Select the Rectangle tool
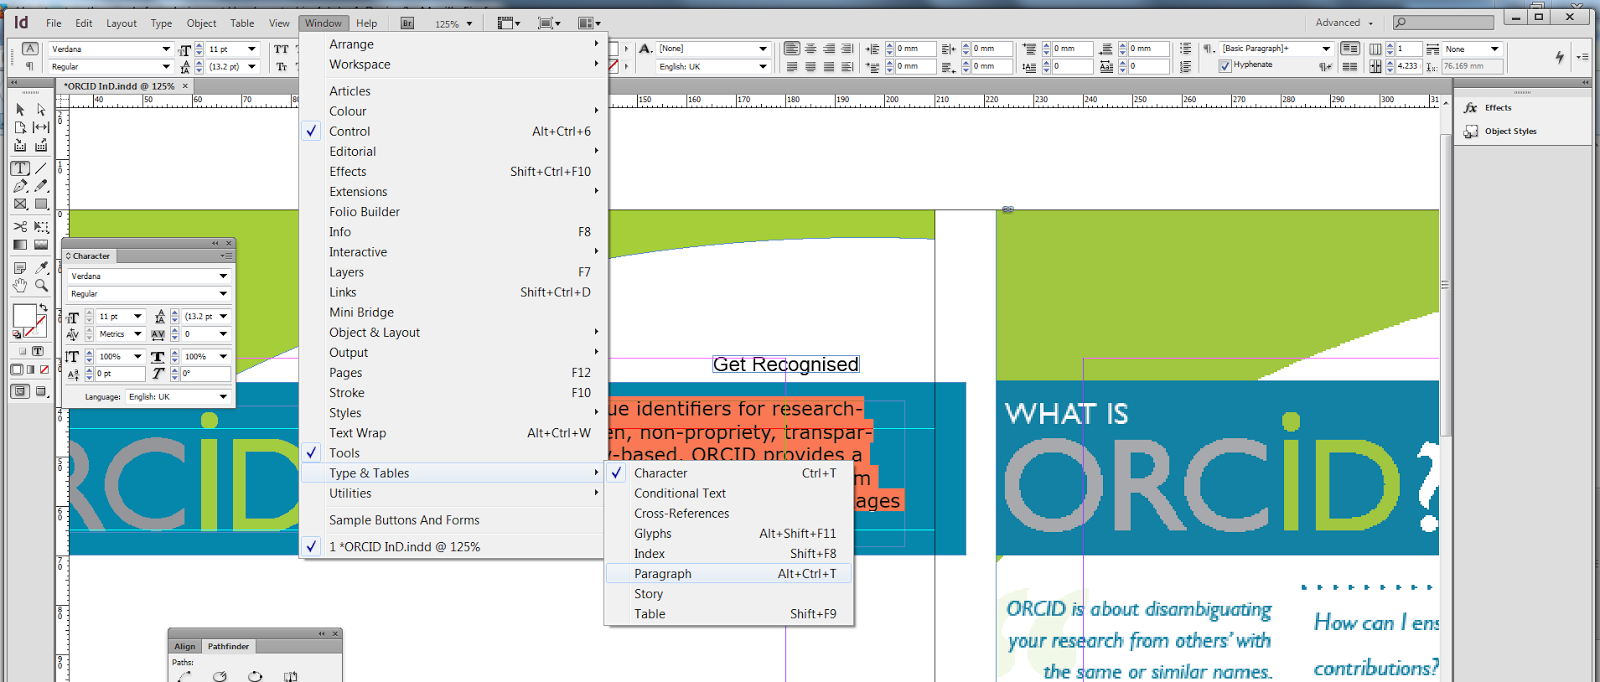 coord(41,204)
